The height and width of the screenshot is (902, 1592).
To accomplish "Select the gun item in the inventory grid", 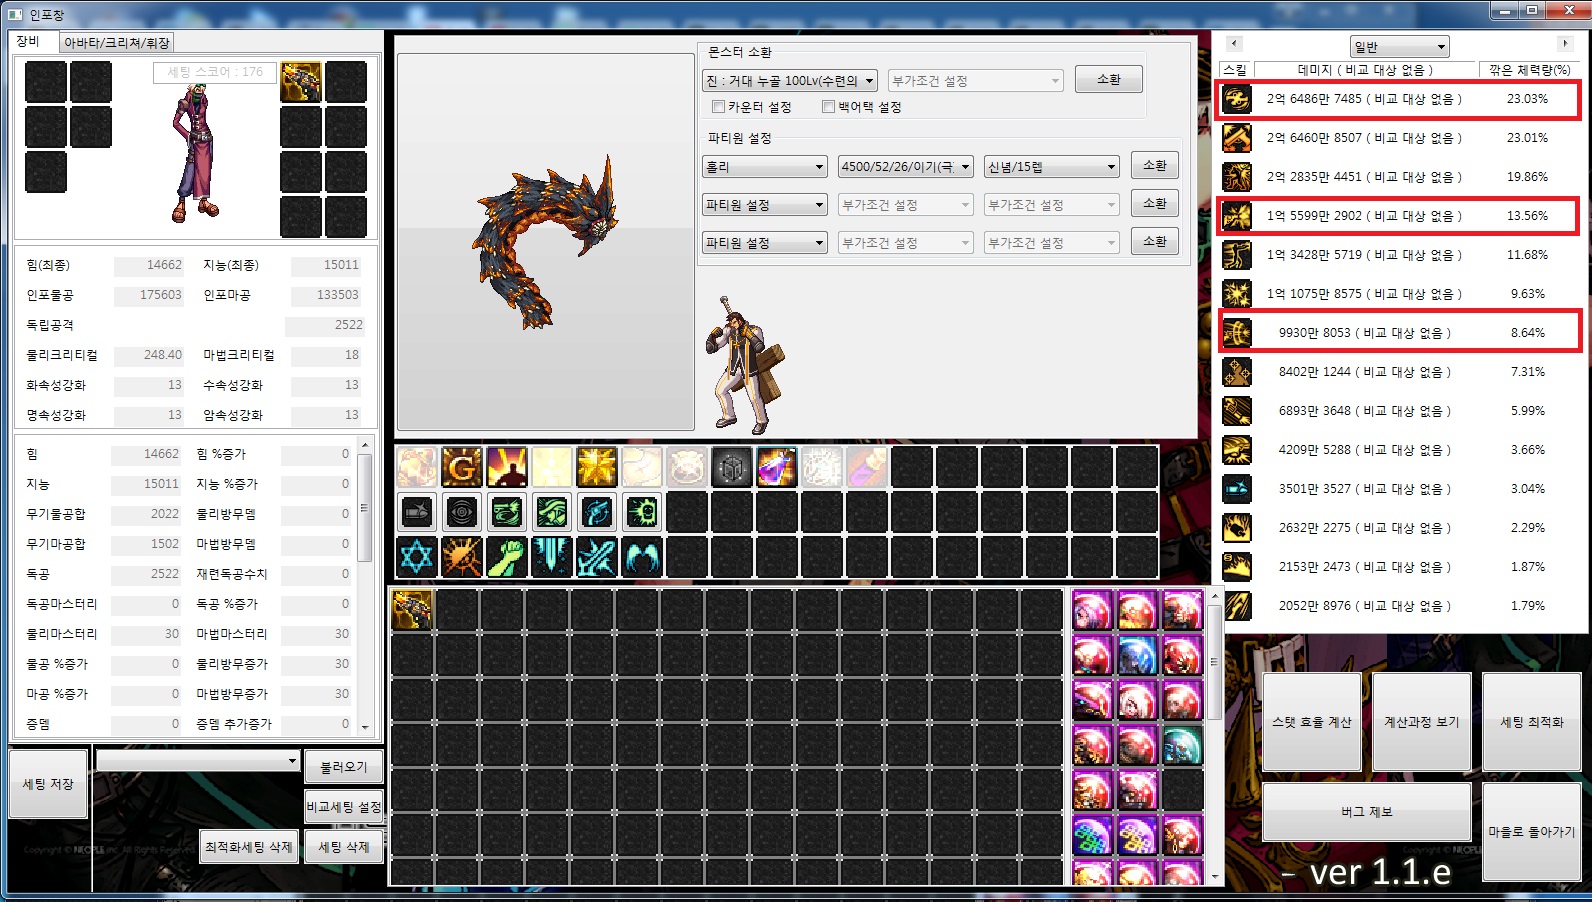I will pyautogui.click(x=413, y=610).
